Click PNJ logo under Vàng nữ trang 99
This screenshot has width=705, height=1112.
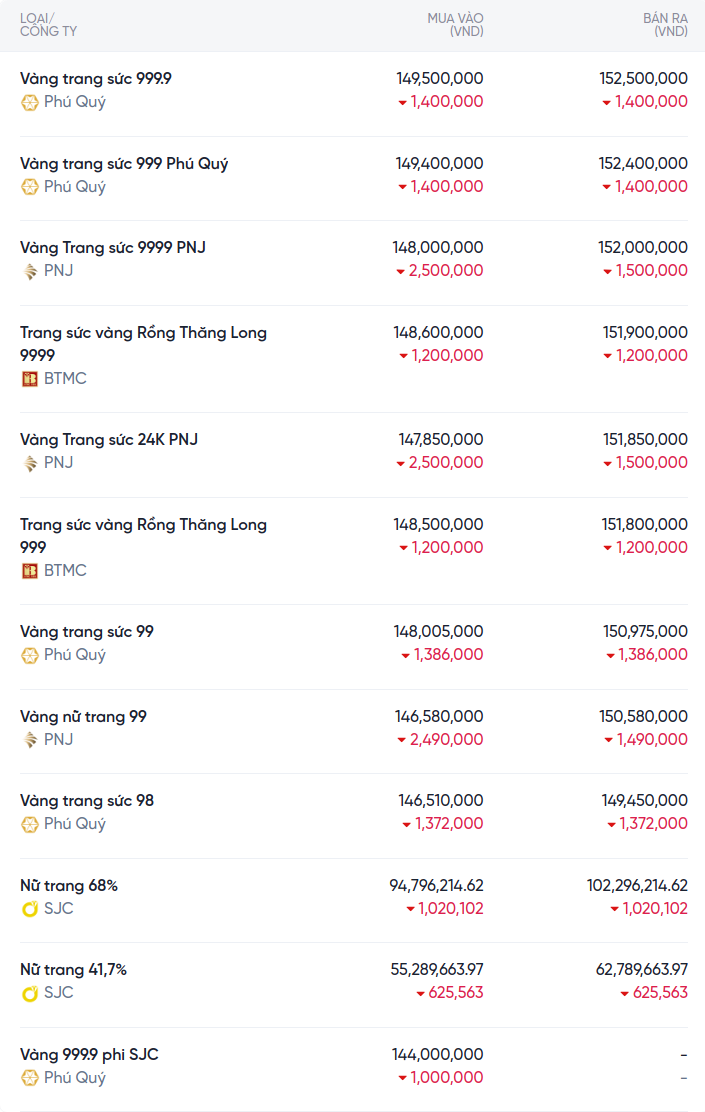[x=30, y=740]
